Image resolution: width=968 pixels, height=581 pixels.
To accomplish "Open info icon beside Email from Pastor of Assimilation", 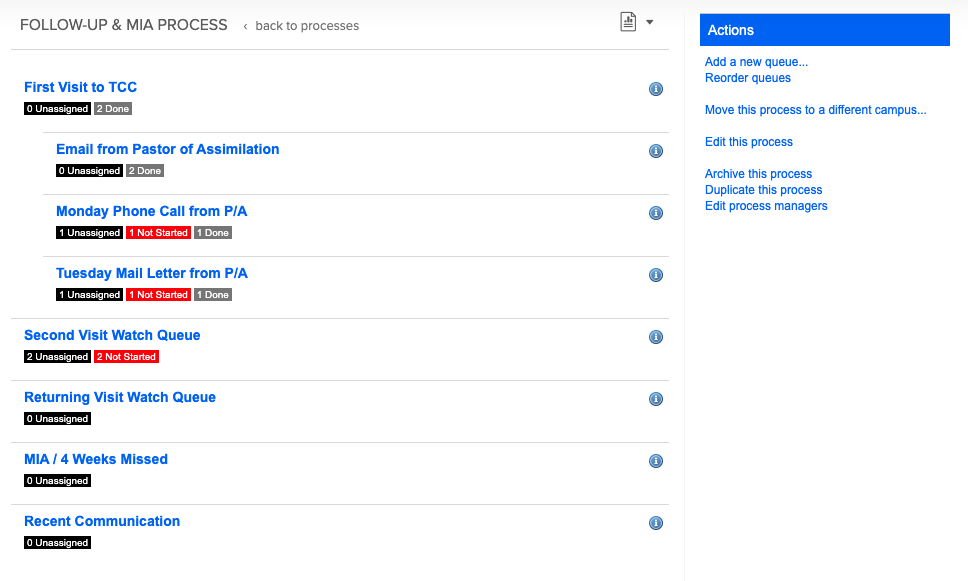I will [x=656, y=151].
